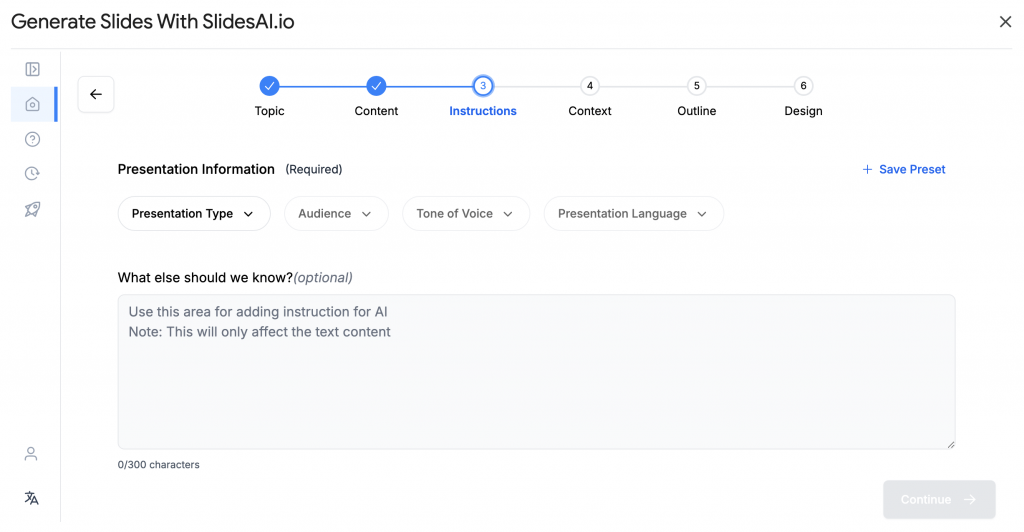The image size is (1024, 532).
Task: Open the history clock icon
Action: click(x=32, y=174)
